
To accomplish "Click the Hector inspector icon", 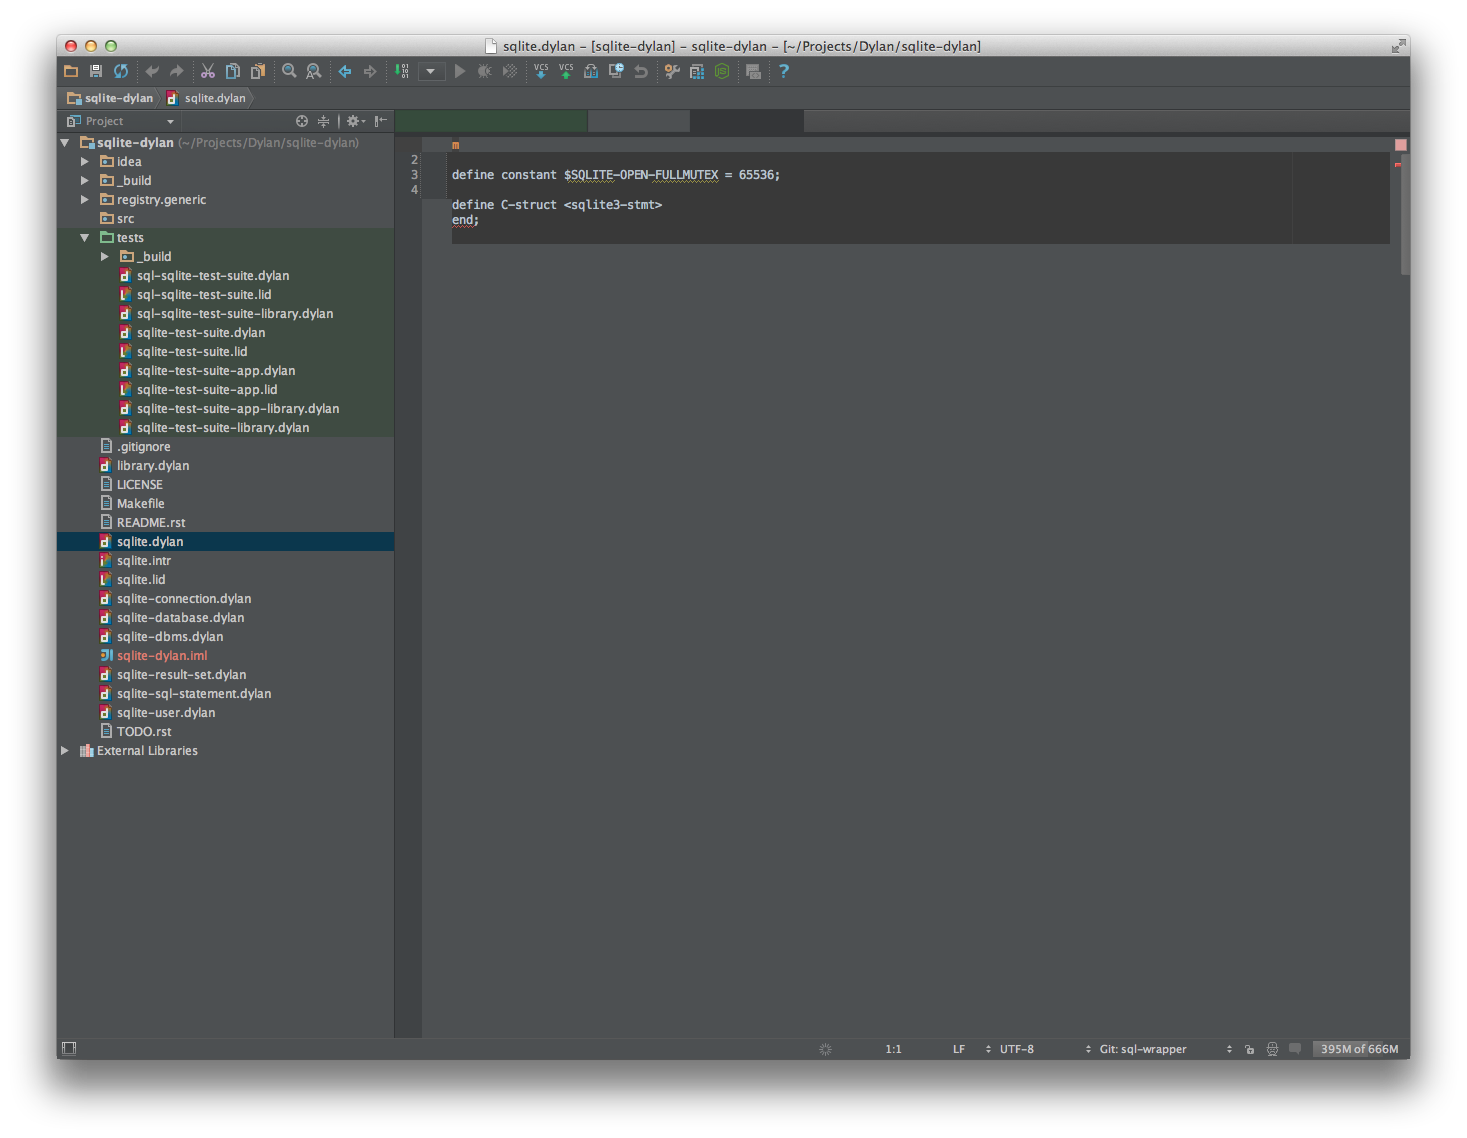I will pyautogui.click(x=1272, y=1049).
